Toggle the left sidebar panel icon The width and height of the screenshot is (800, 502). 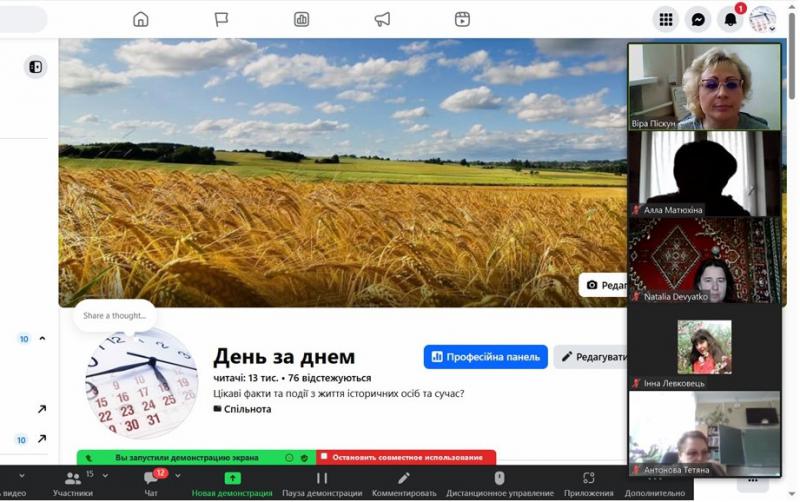(35, 67)
